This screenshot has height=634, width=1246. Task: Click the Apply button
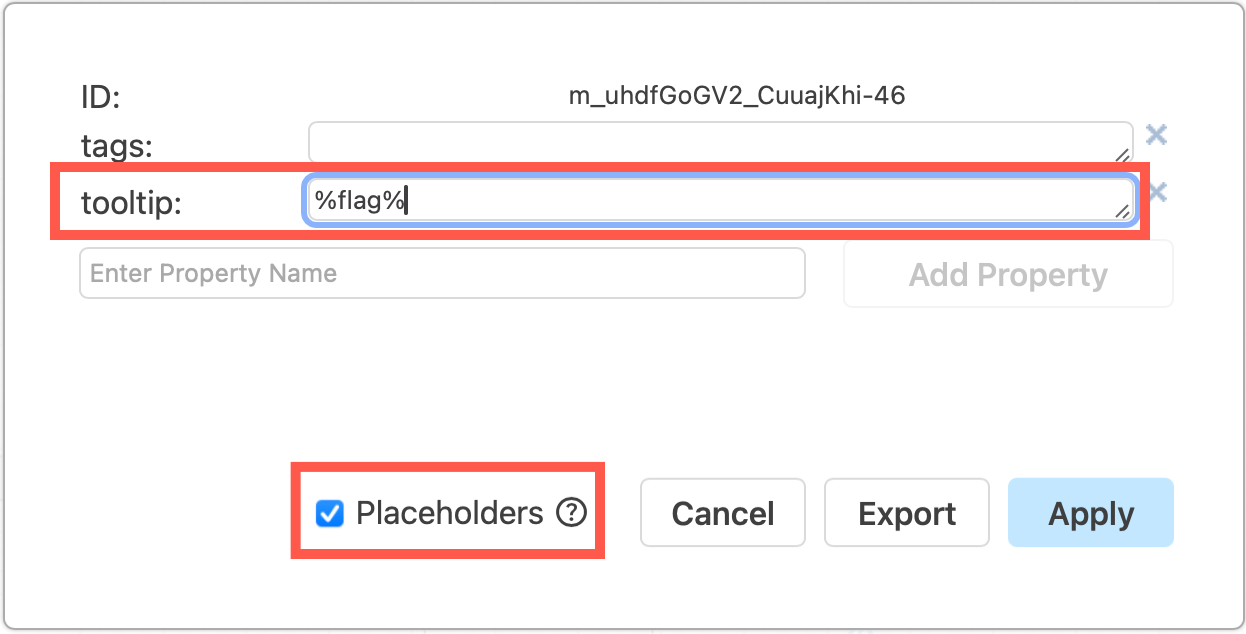[x=1090, y=513]
